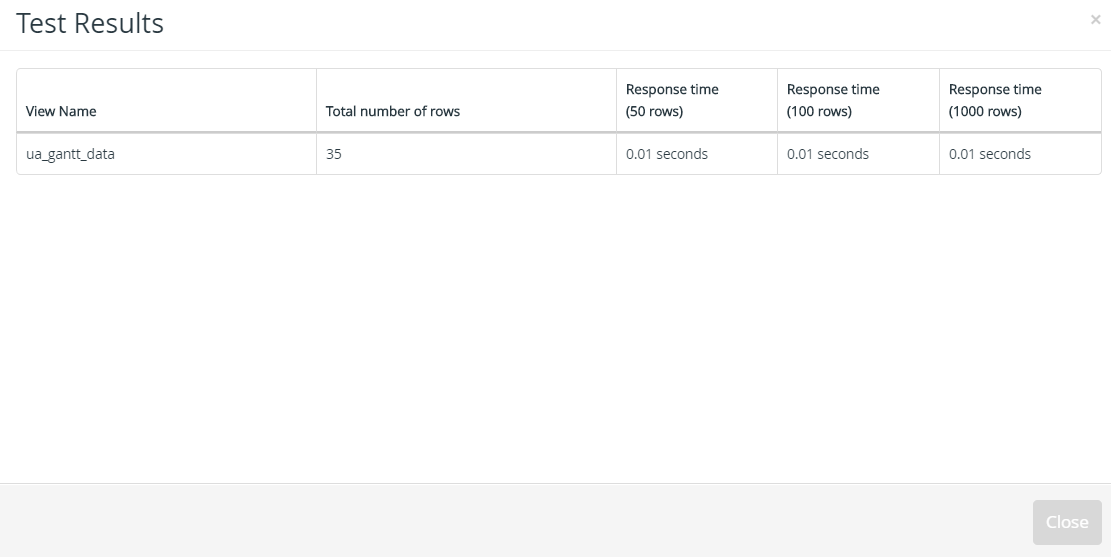
Task: Click 0.01 seconds under the 100 rows column
Action: 828,154
